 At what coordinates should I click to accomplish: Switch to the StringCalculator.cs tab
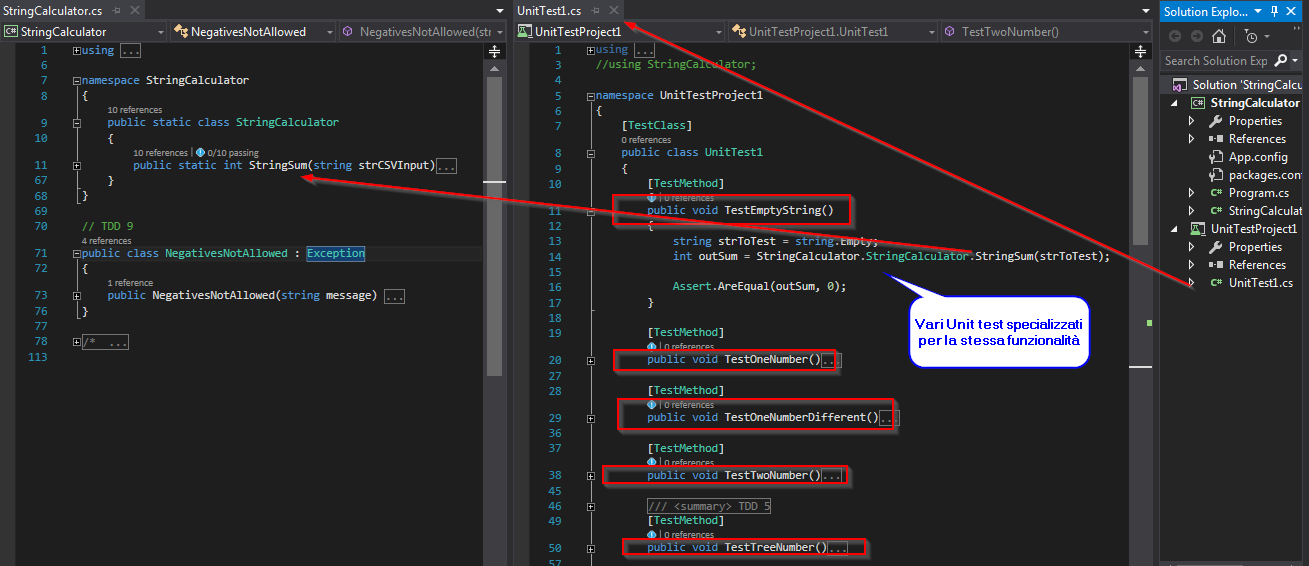(x=53, y=10)
